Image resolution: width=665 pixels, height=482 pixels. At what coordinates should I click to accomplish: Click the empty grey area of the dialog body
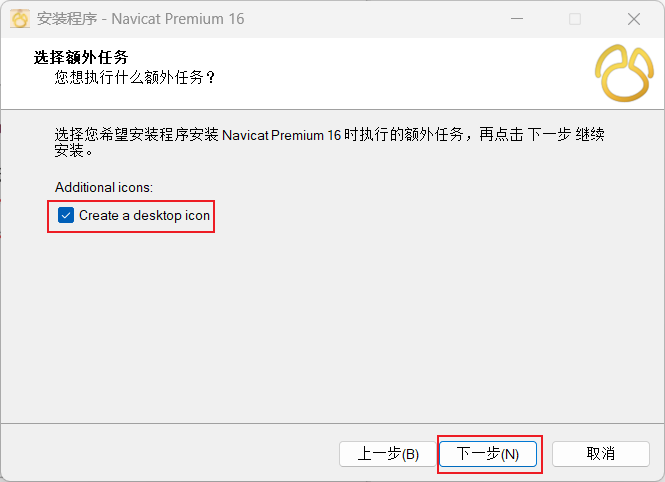tap(332, 326)
